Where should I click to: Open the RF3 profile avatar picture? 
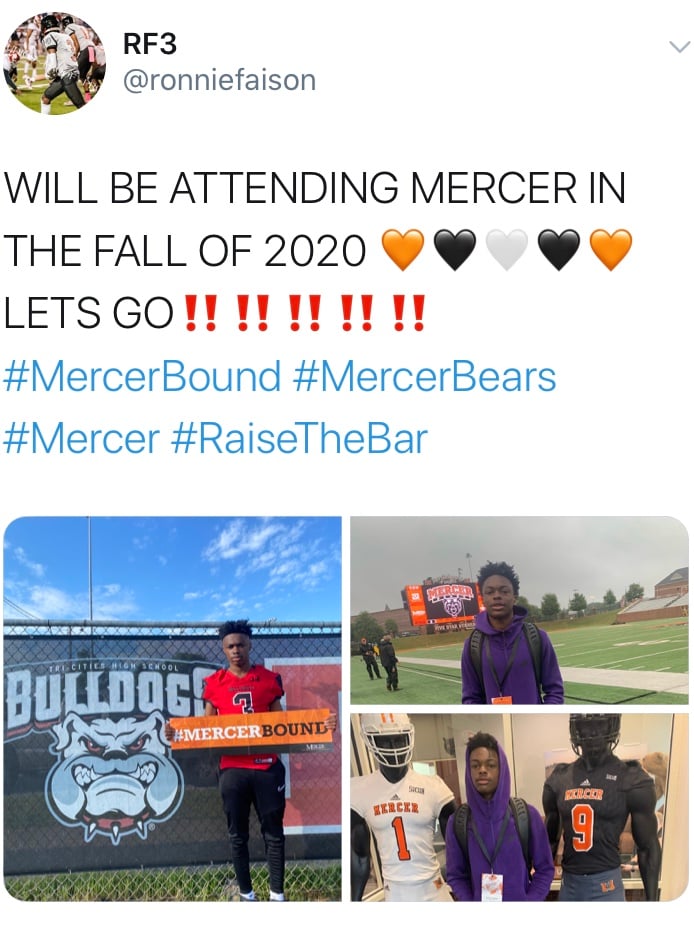point(54,63)
